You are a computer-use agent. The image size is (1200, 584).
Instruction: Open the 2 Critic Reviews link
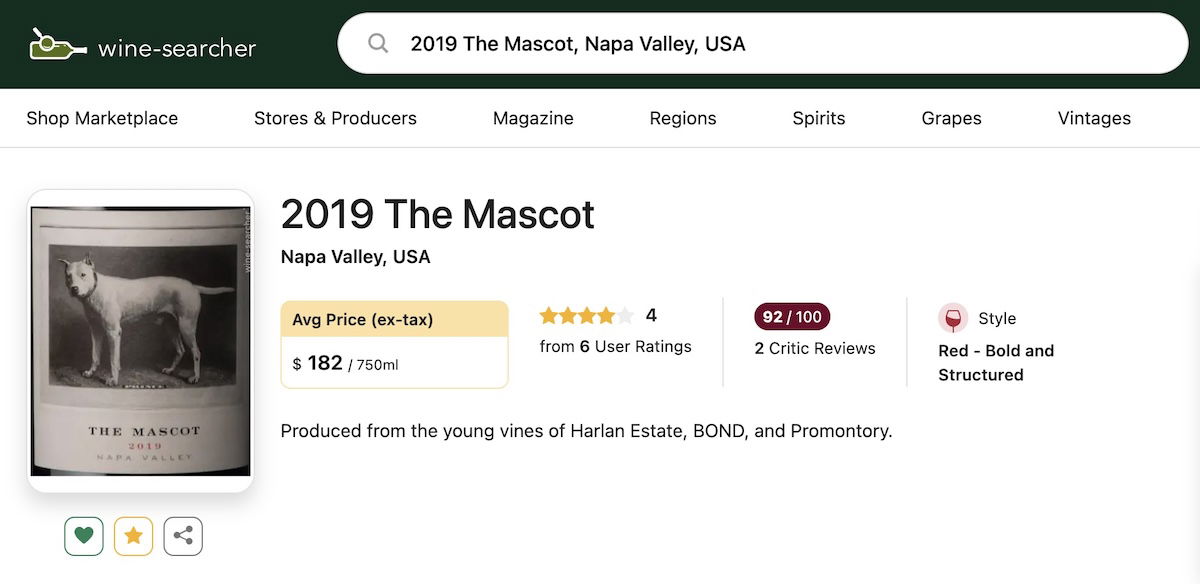(x=815, y=348)
